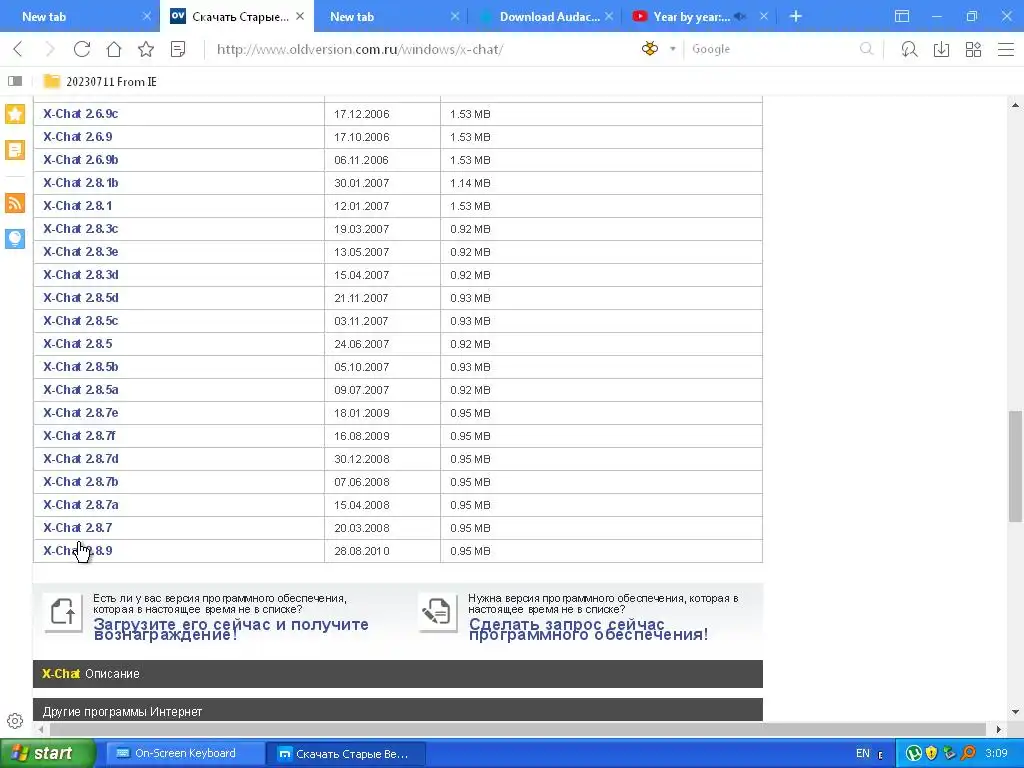This screenshot has height=768, width=1024.
Task: Click the scrollbar up arrow
Action: pos(1015,104)
